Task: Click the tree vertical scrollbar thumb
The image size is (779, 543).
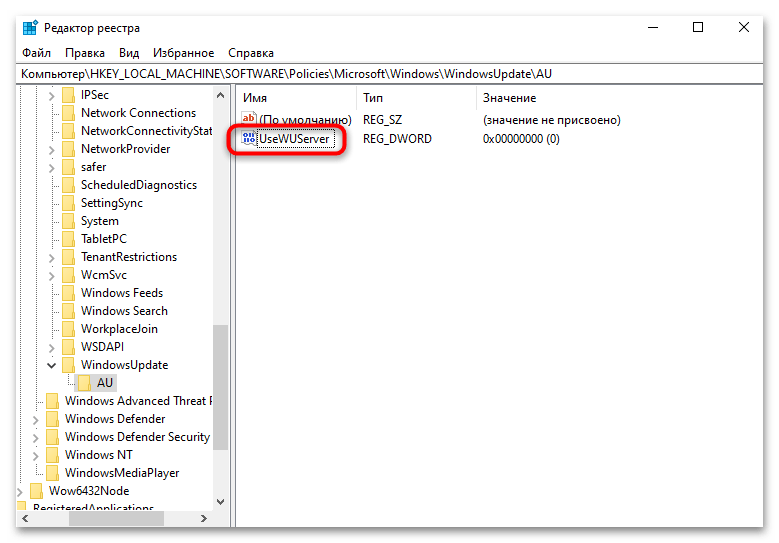Action: [221, 388]
